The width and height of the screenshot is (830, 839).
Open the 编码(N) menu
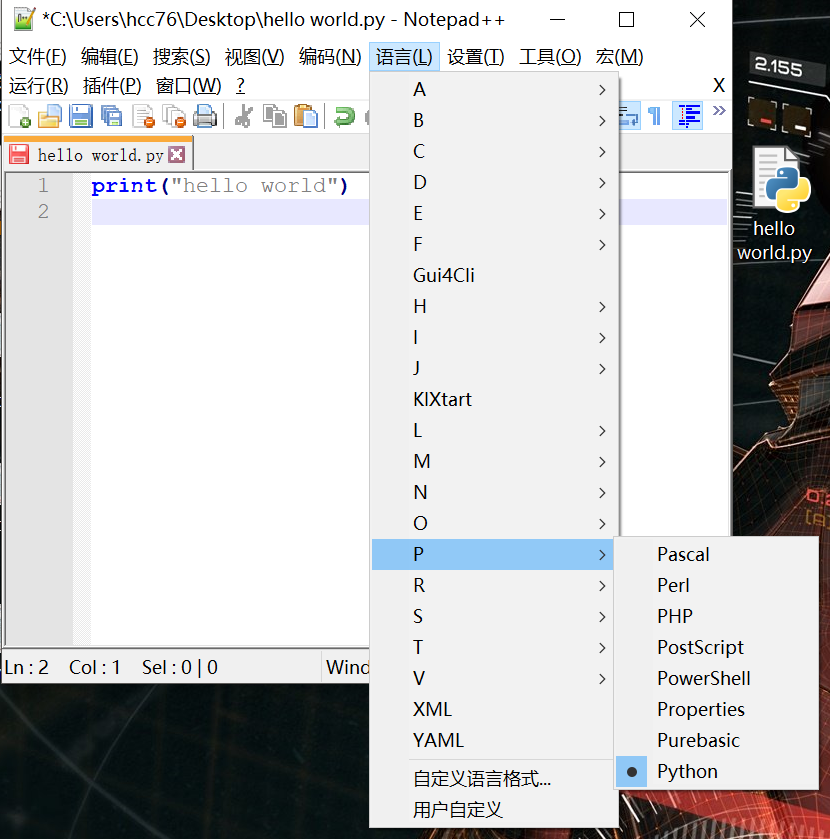pos(330,56)
